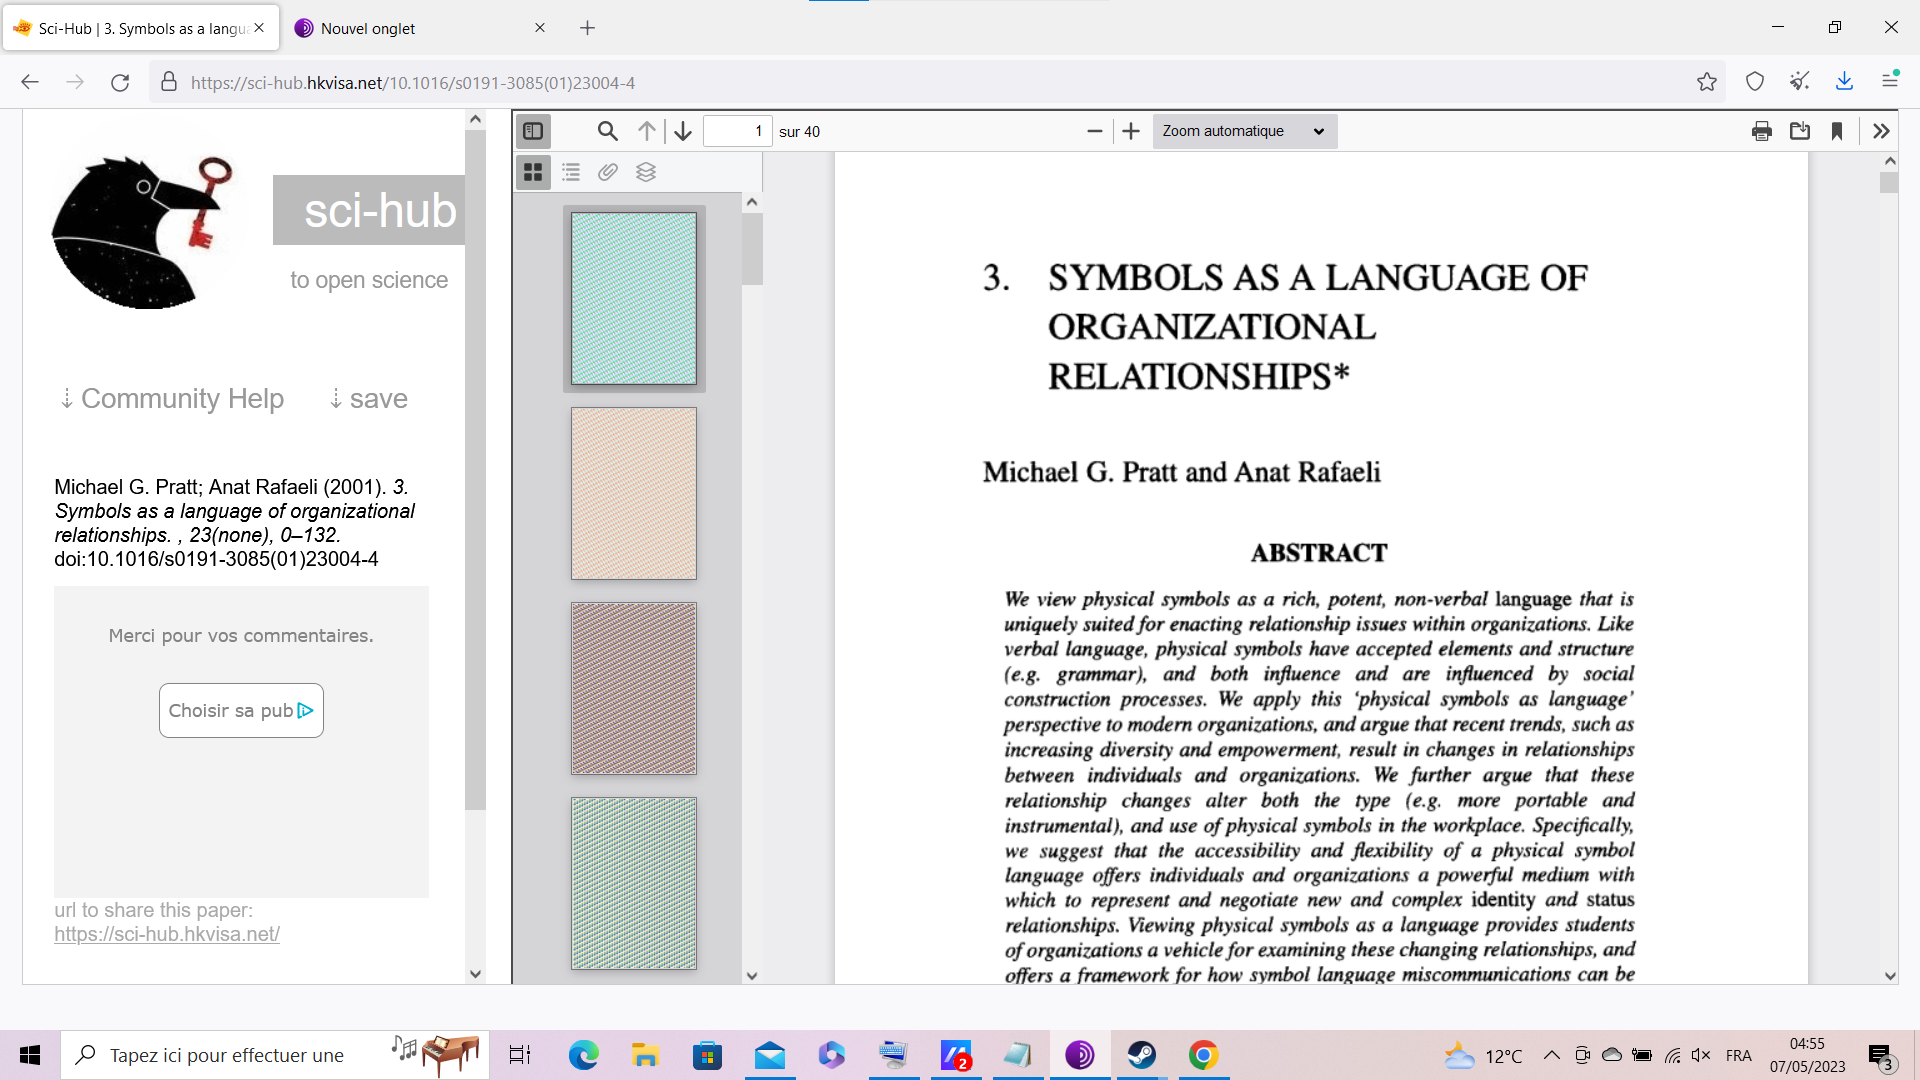This screenshot has height=1080, width=1920.
Task: Open the Zoom automatique dropdown
Action: [1244, 131]
